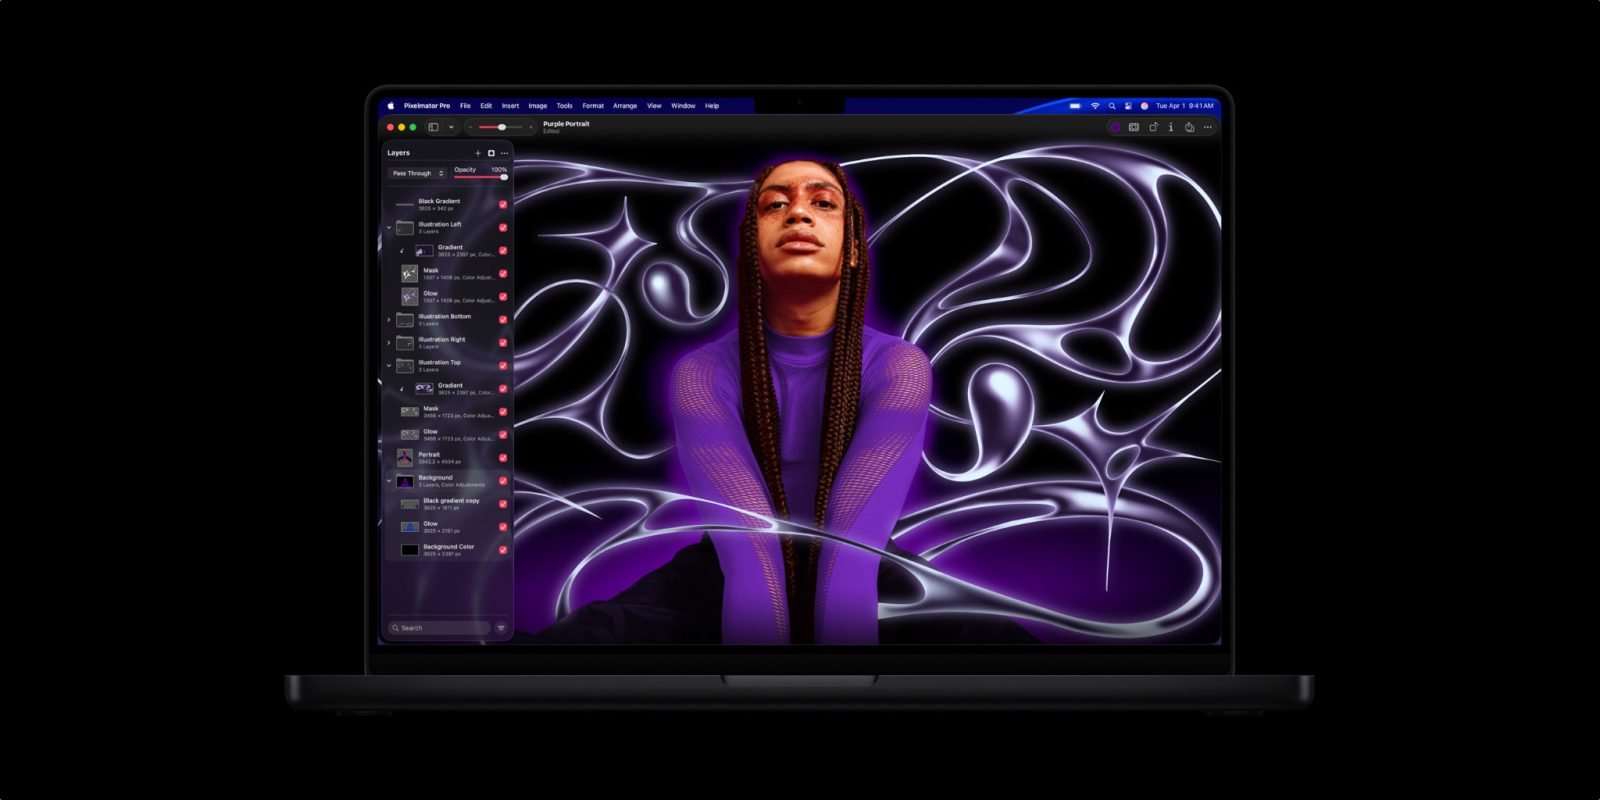This screenshot has width=1600, height=800.
Task: Click the Purple Portrait document title
Action: (566, 124)
